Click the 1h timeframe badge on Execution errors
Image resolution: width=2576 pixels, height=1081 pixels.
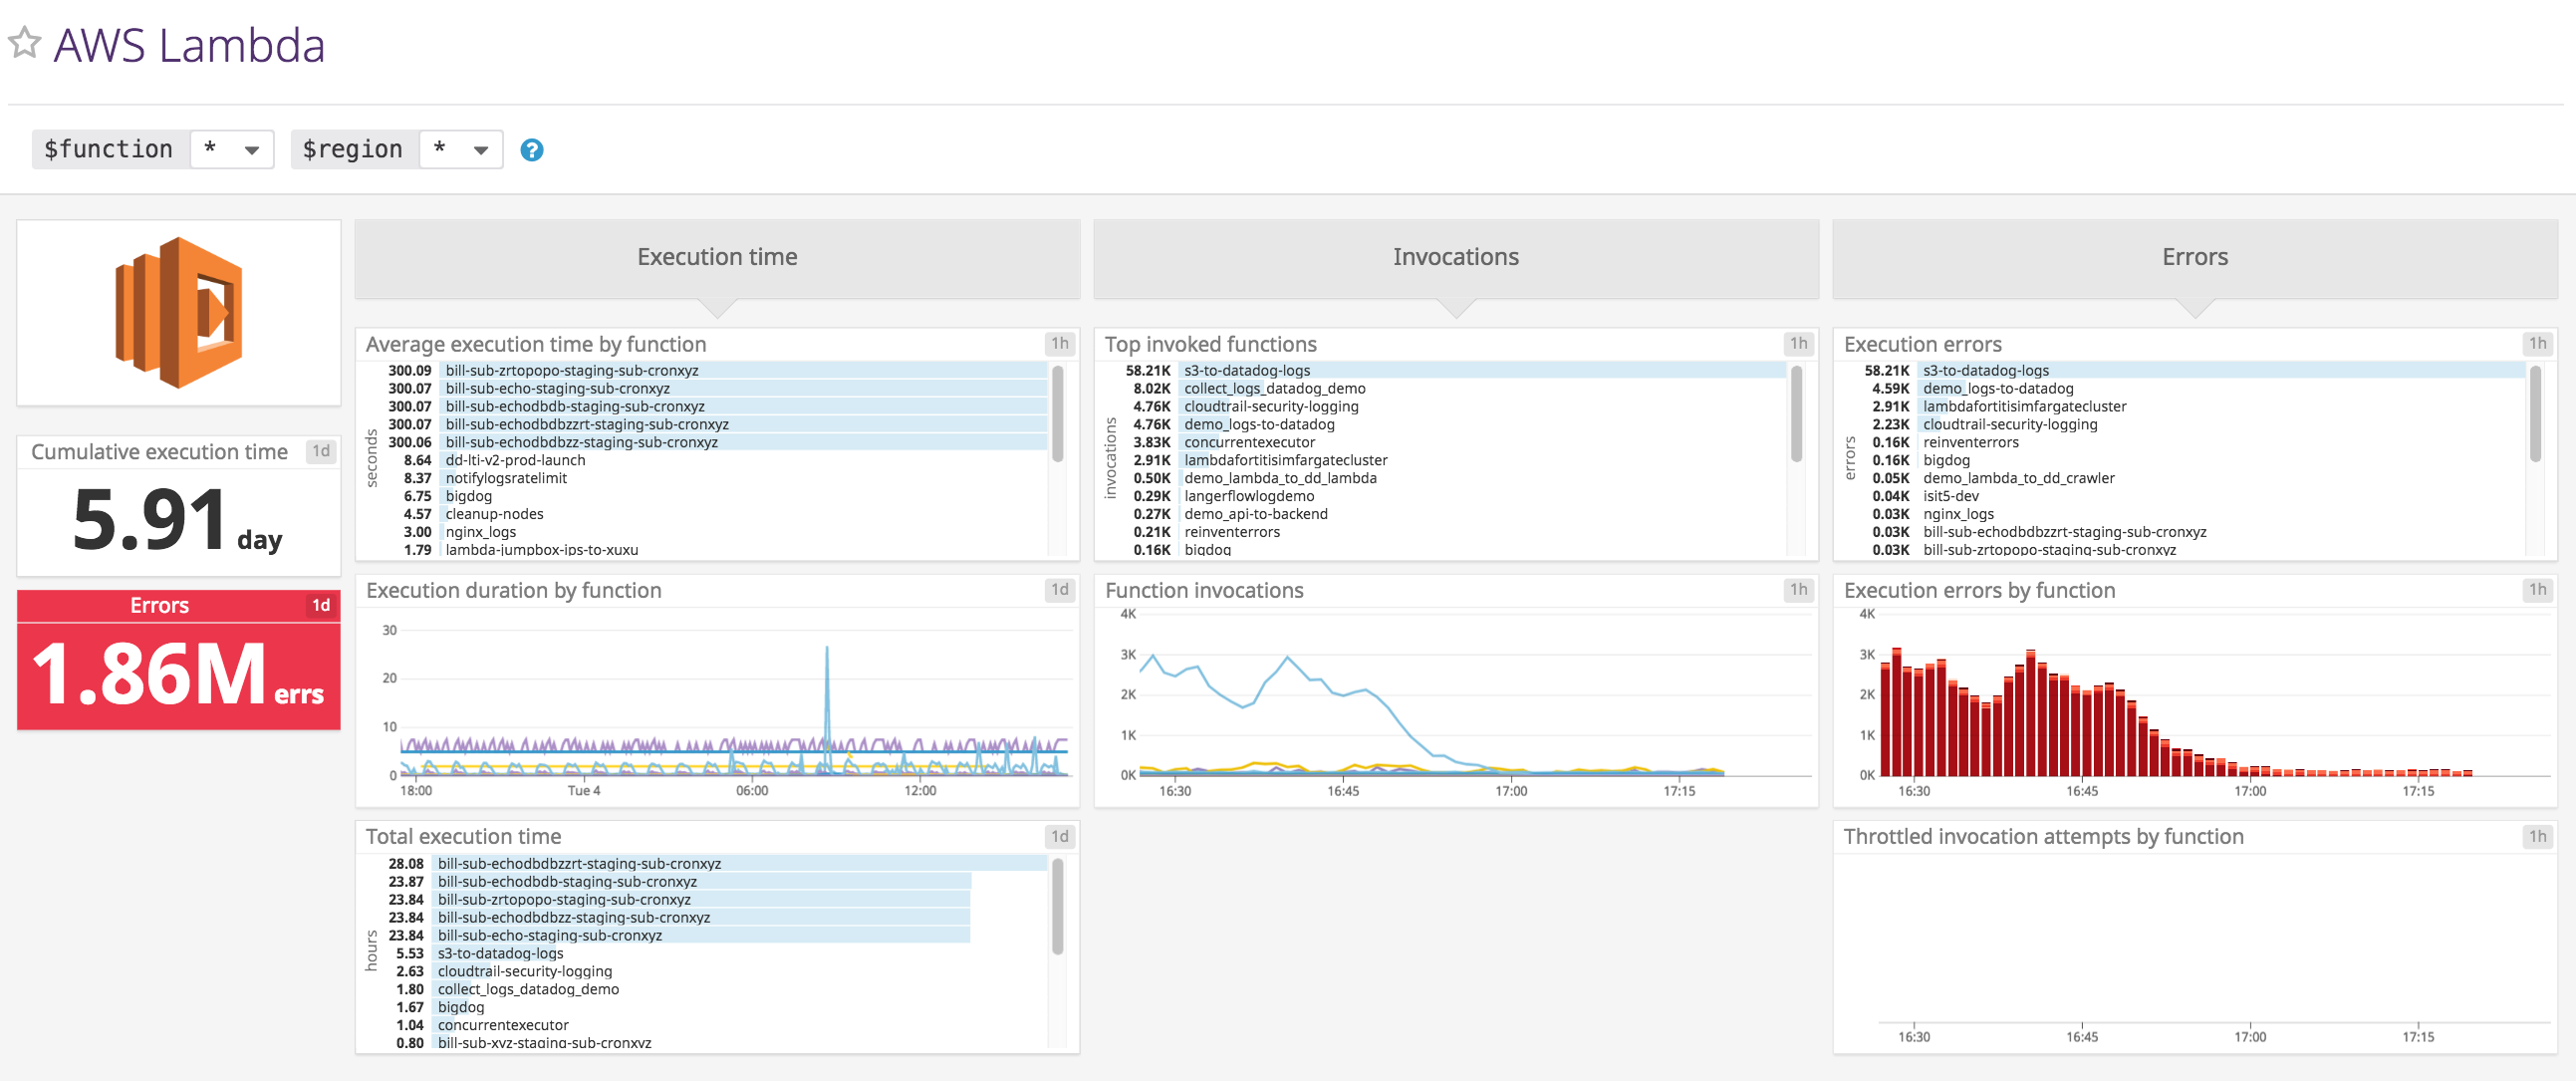pyautogui.click(x=2537, y=344)
